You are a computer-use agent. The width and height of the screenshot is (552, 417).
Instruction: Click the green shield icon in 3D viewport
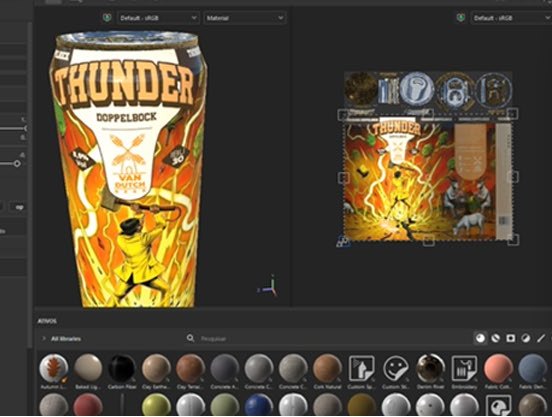click(x=107, y=18)
